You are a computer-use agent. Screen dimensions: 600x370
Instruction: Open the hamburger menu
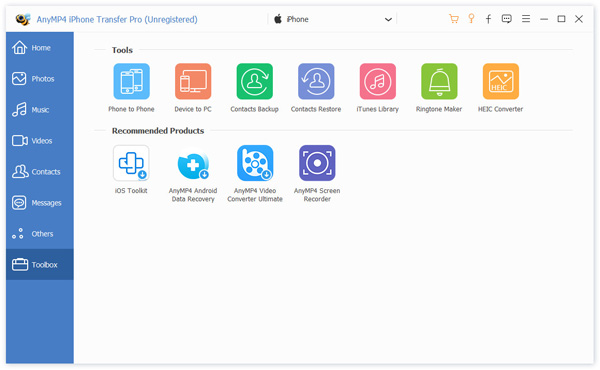point(526,19)
